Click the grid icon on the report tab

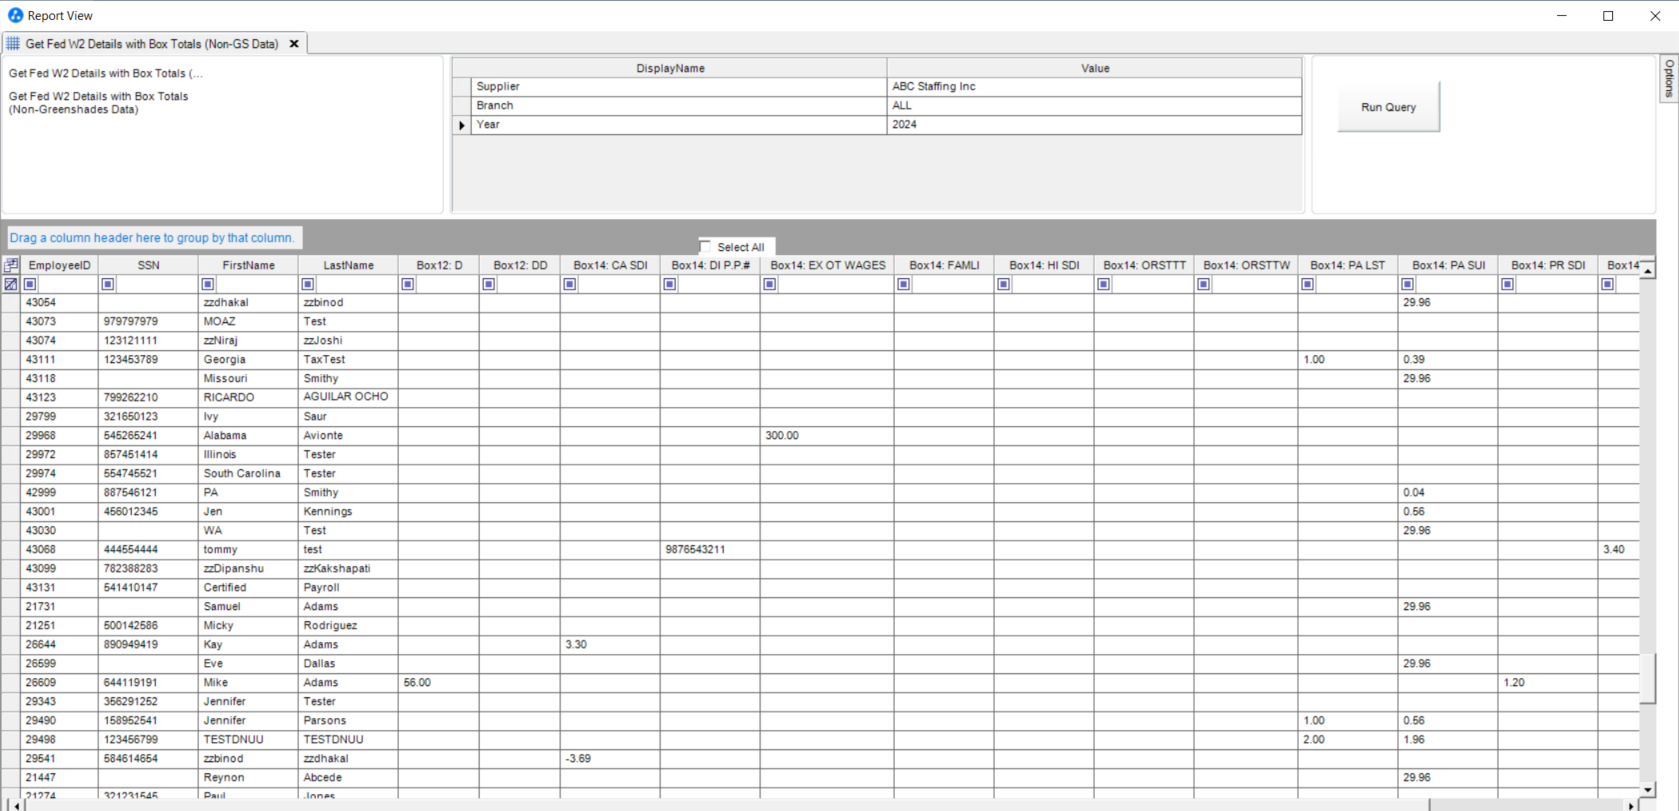tap(13, 44)
